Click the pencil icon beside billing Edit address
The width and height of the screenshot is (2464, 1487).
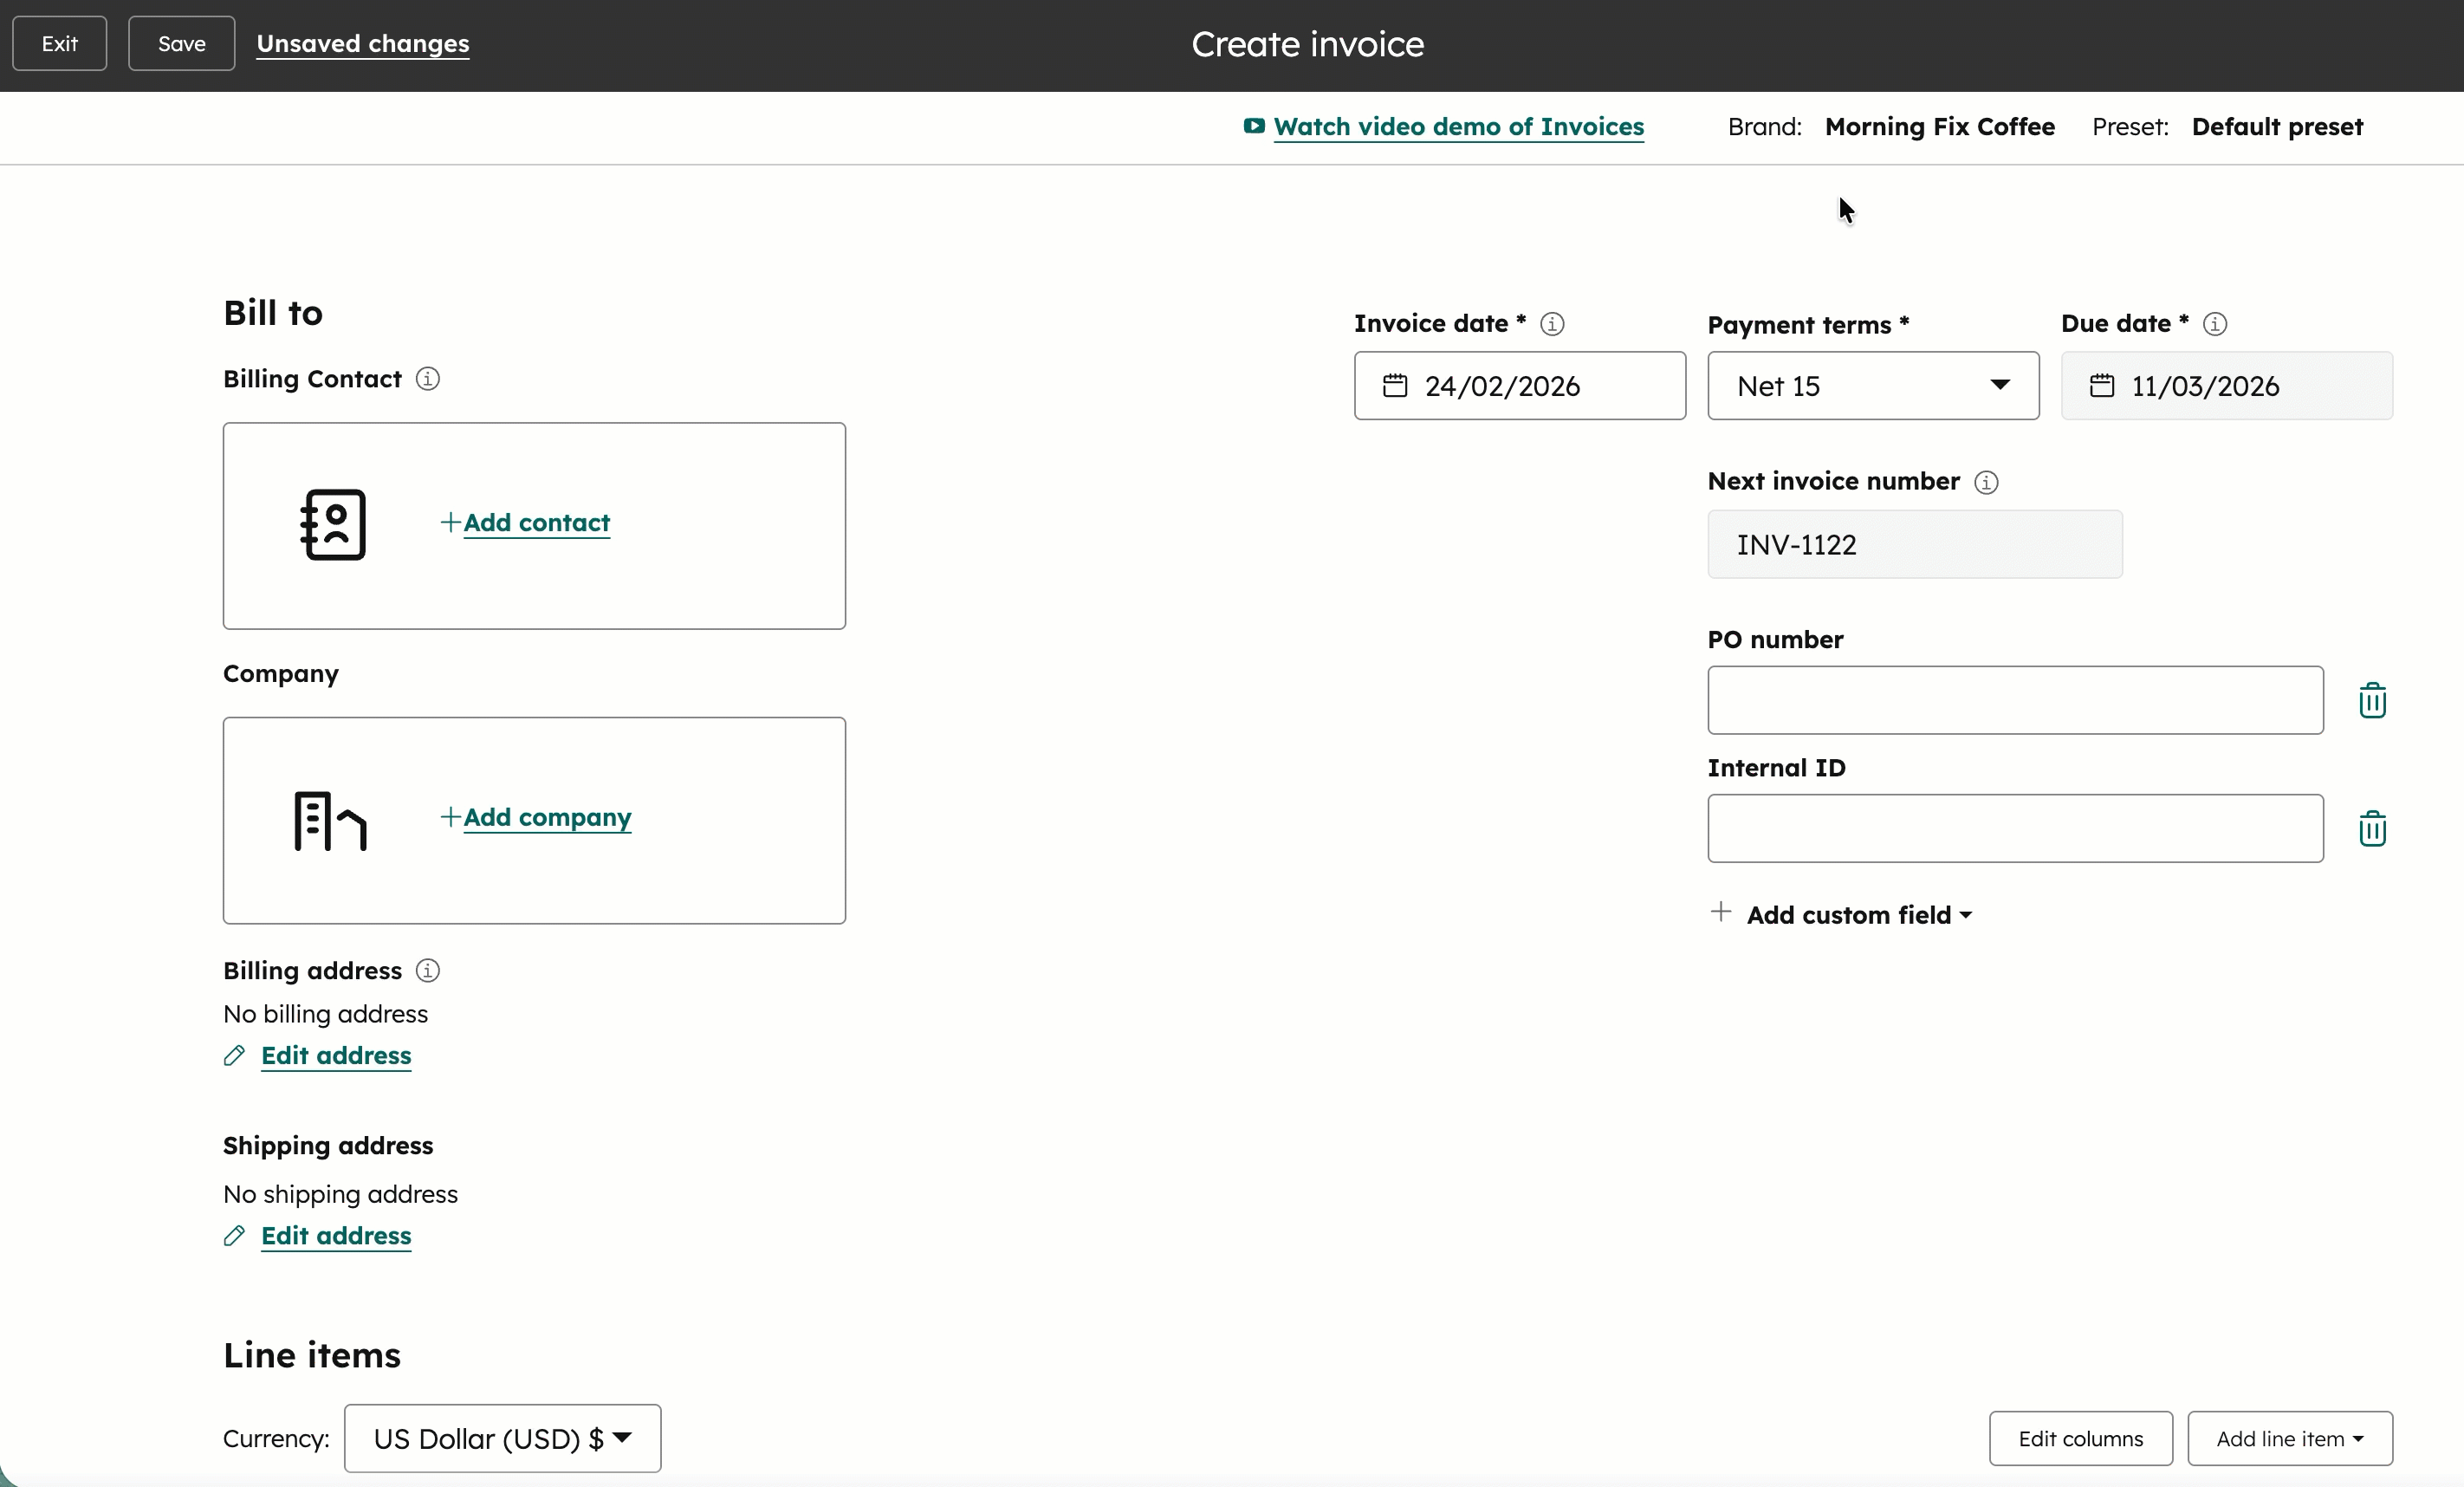(234, 1056)
